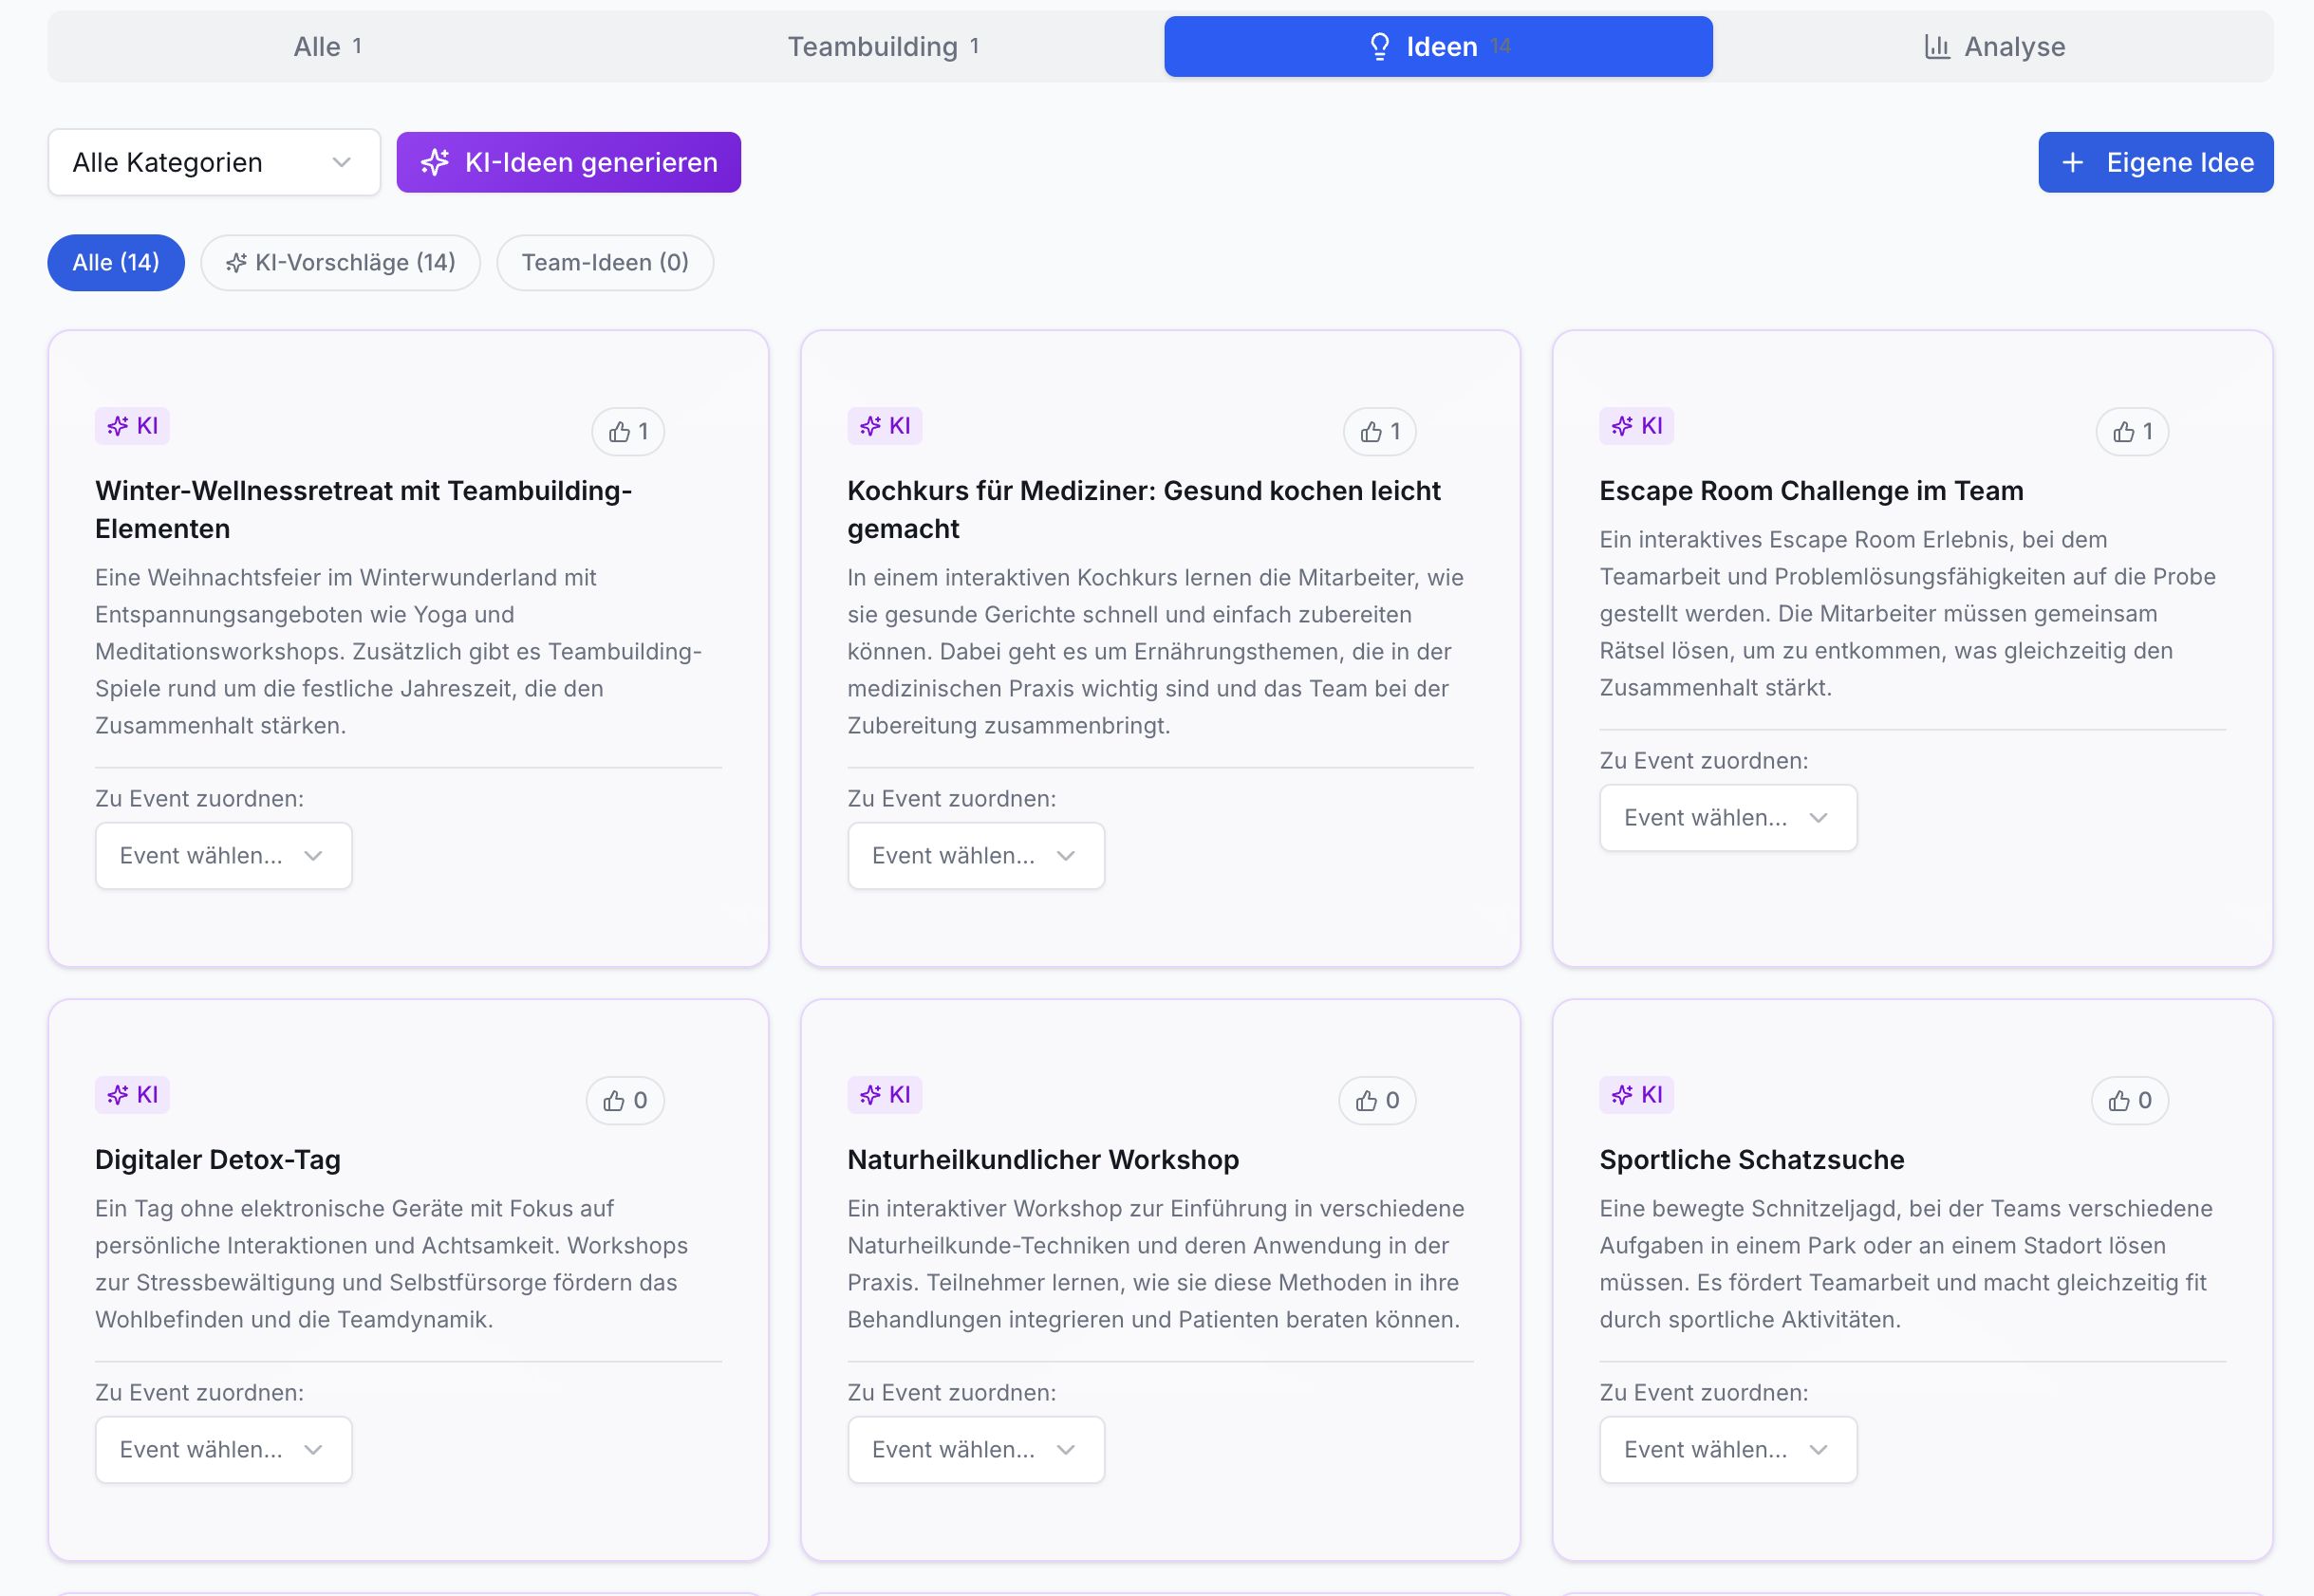Like the Winter-Wellnessretreat idea with thumbs-up

(628, 432)
